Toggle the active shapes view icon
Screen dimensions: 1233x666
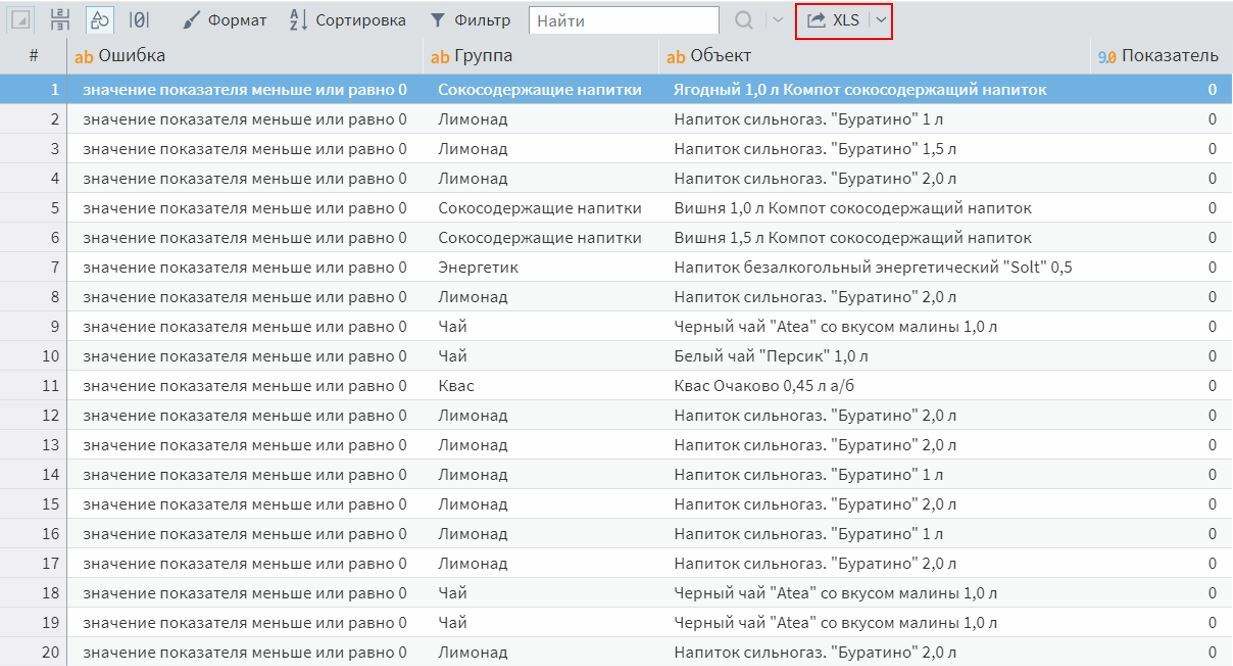[x=99, y=20]
